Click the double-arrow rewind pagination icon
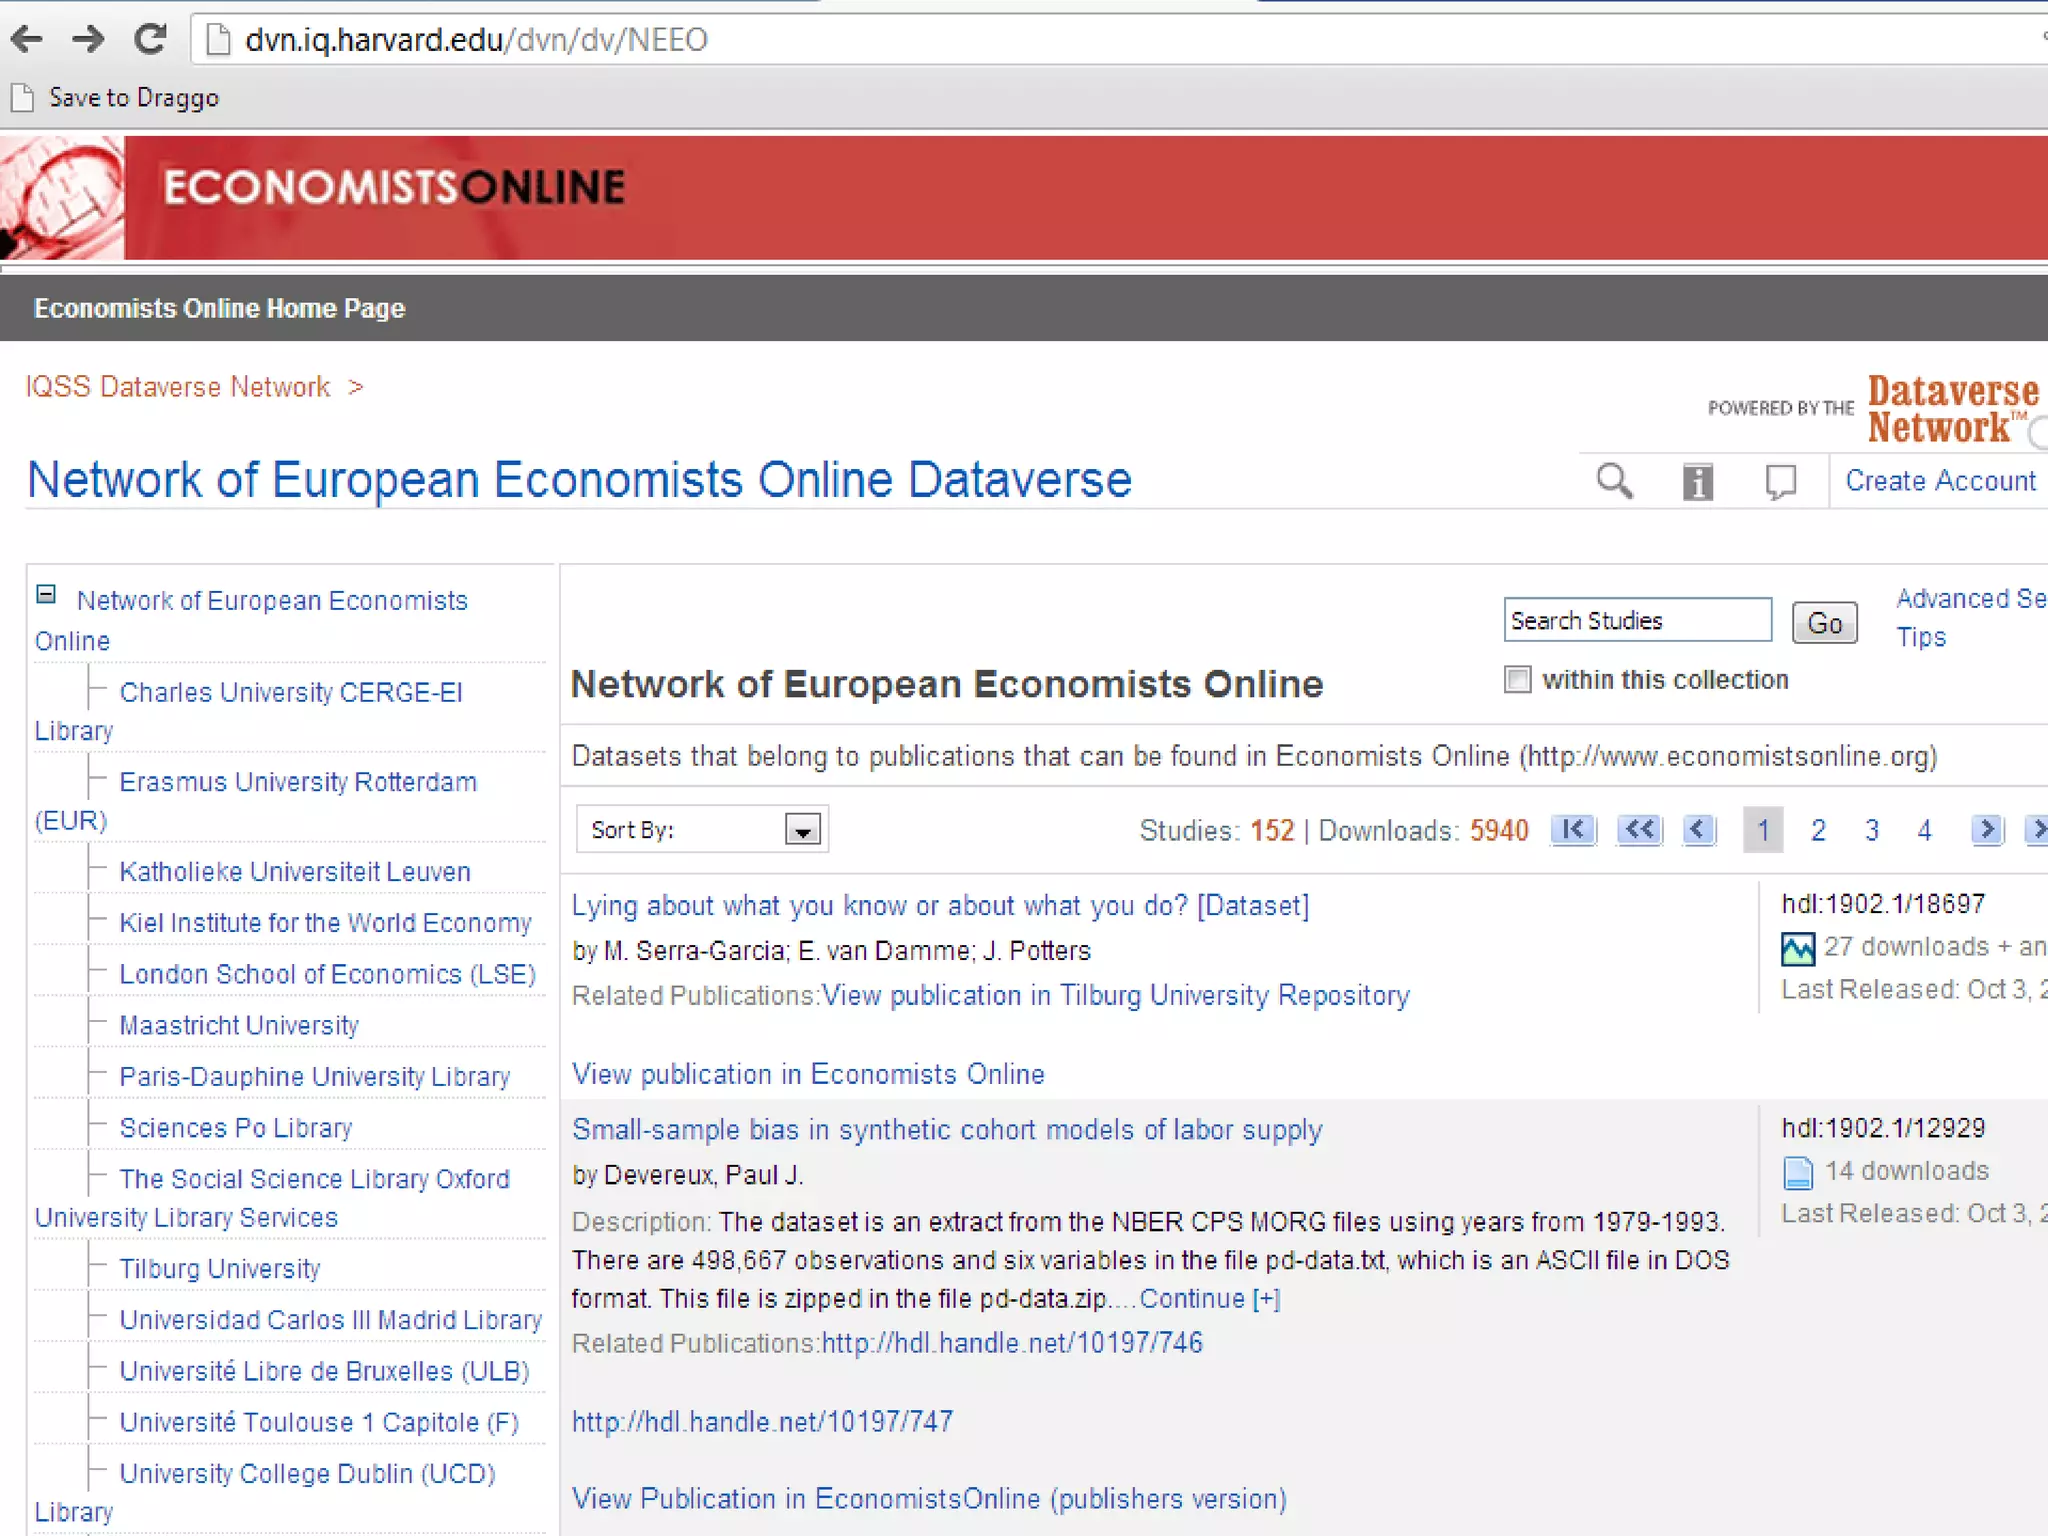The image size is (2048, 1536). pos(1640,830)
